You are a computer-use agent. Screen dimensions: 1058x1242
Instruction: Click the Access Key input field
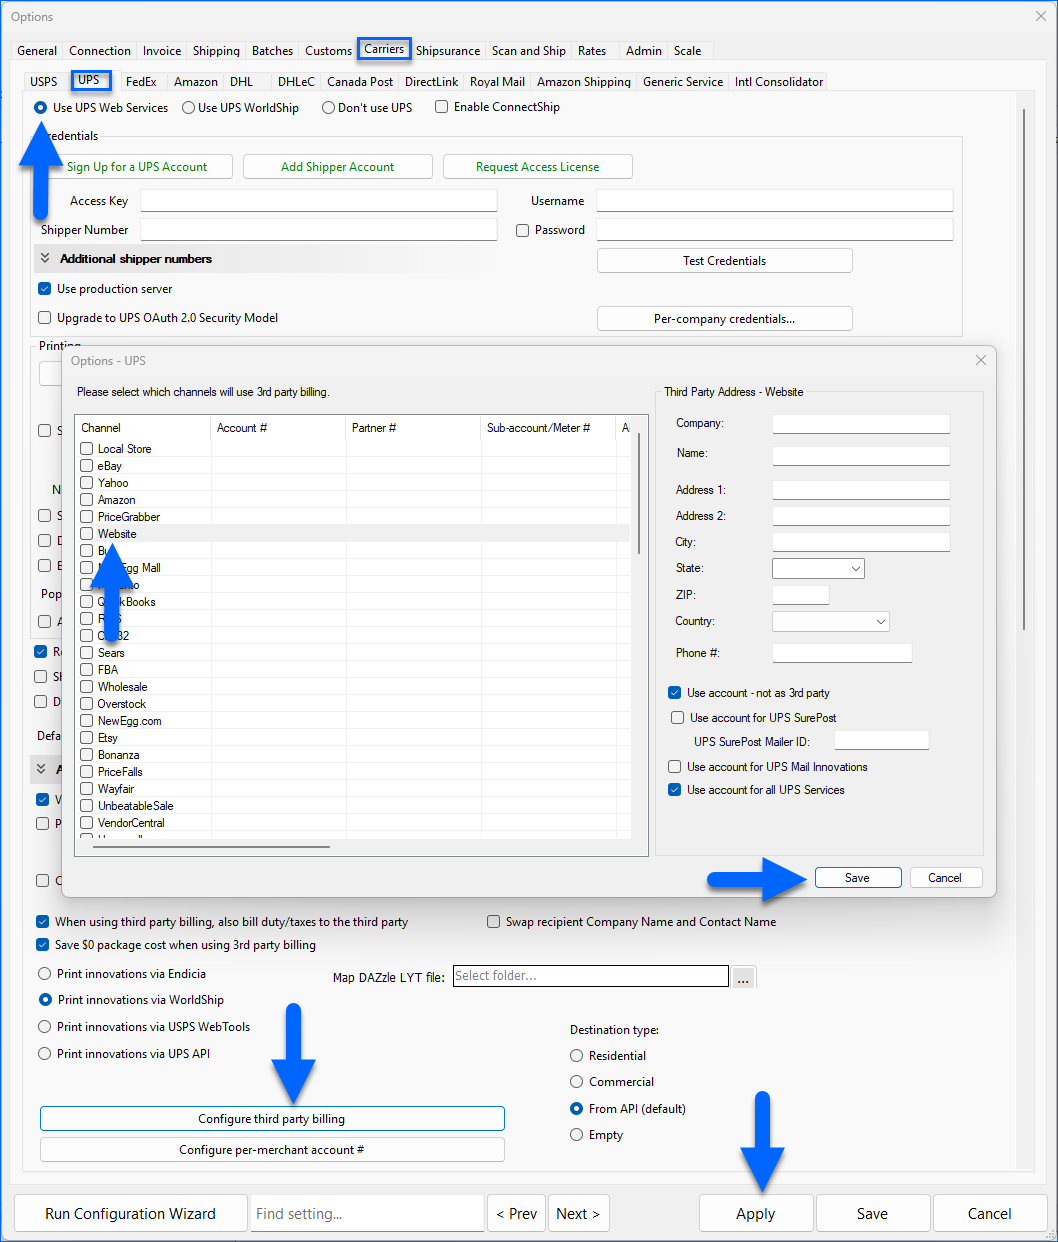coord(319,201)
